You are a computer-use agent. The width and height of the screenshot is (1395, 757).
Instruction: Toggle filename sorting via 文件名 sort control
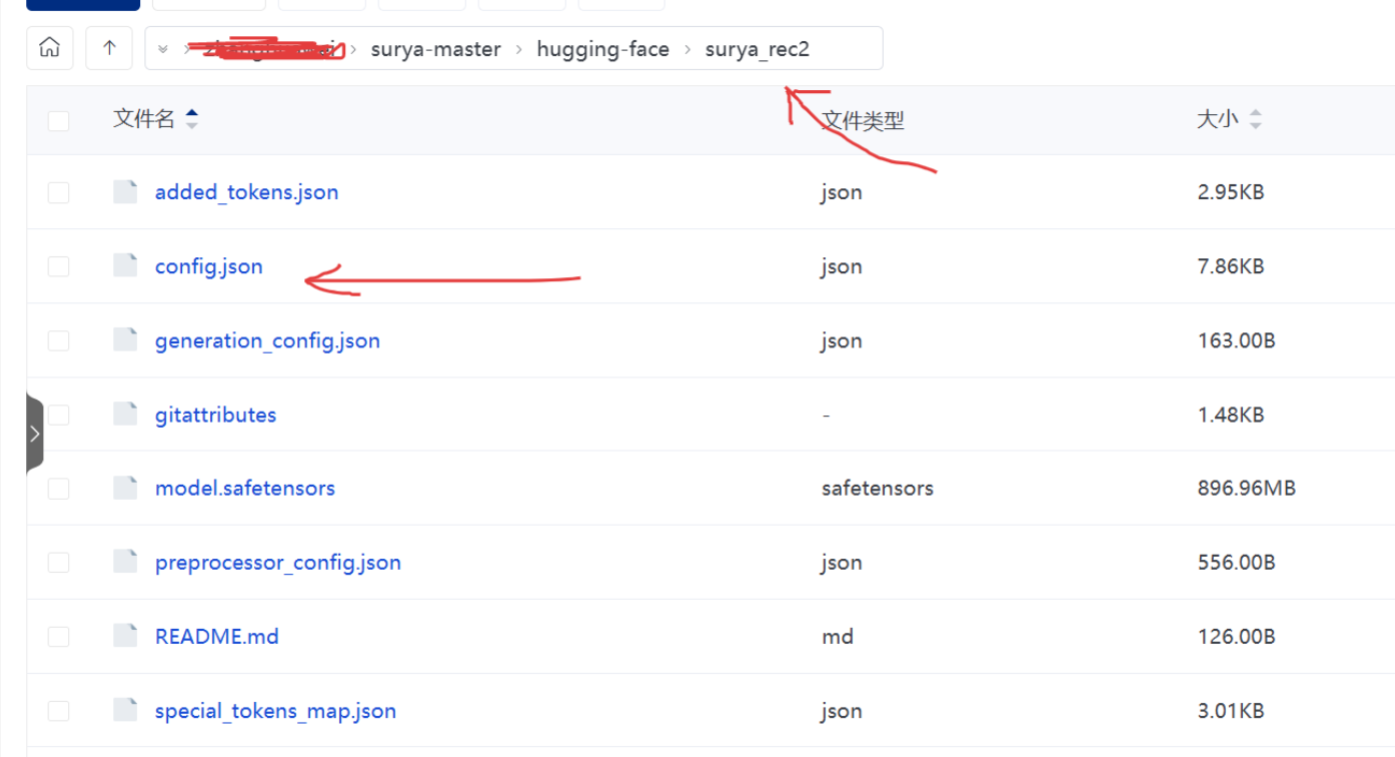click(191, 119)
